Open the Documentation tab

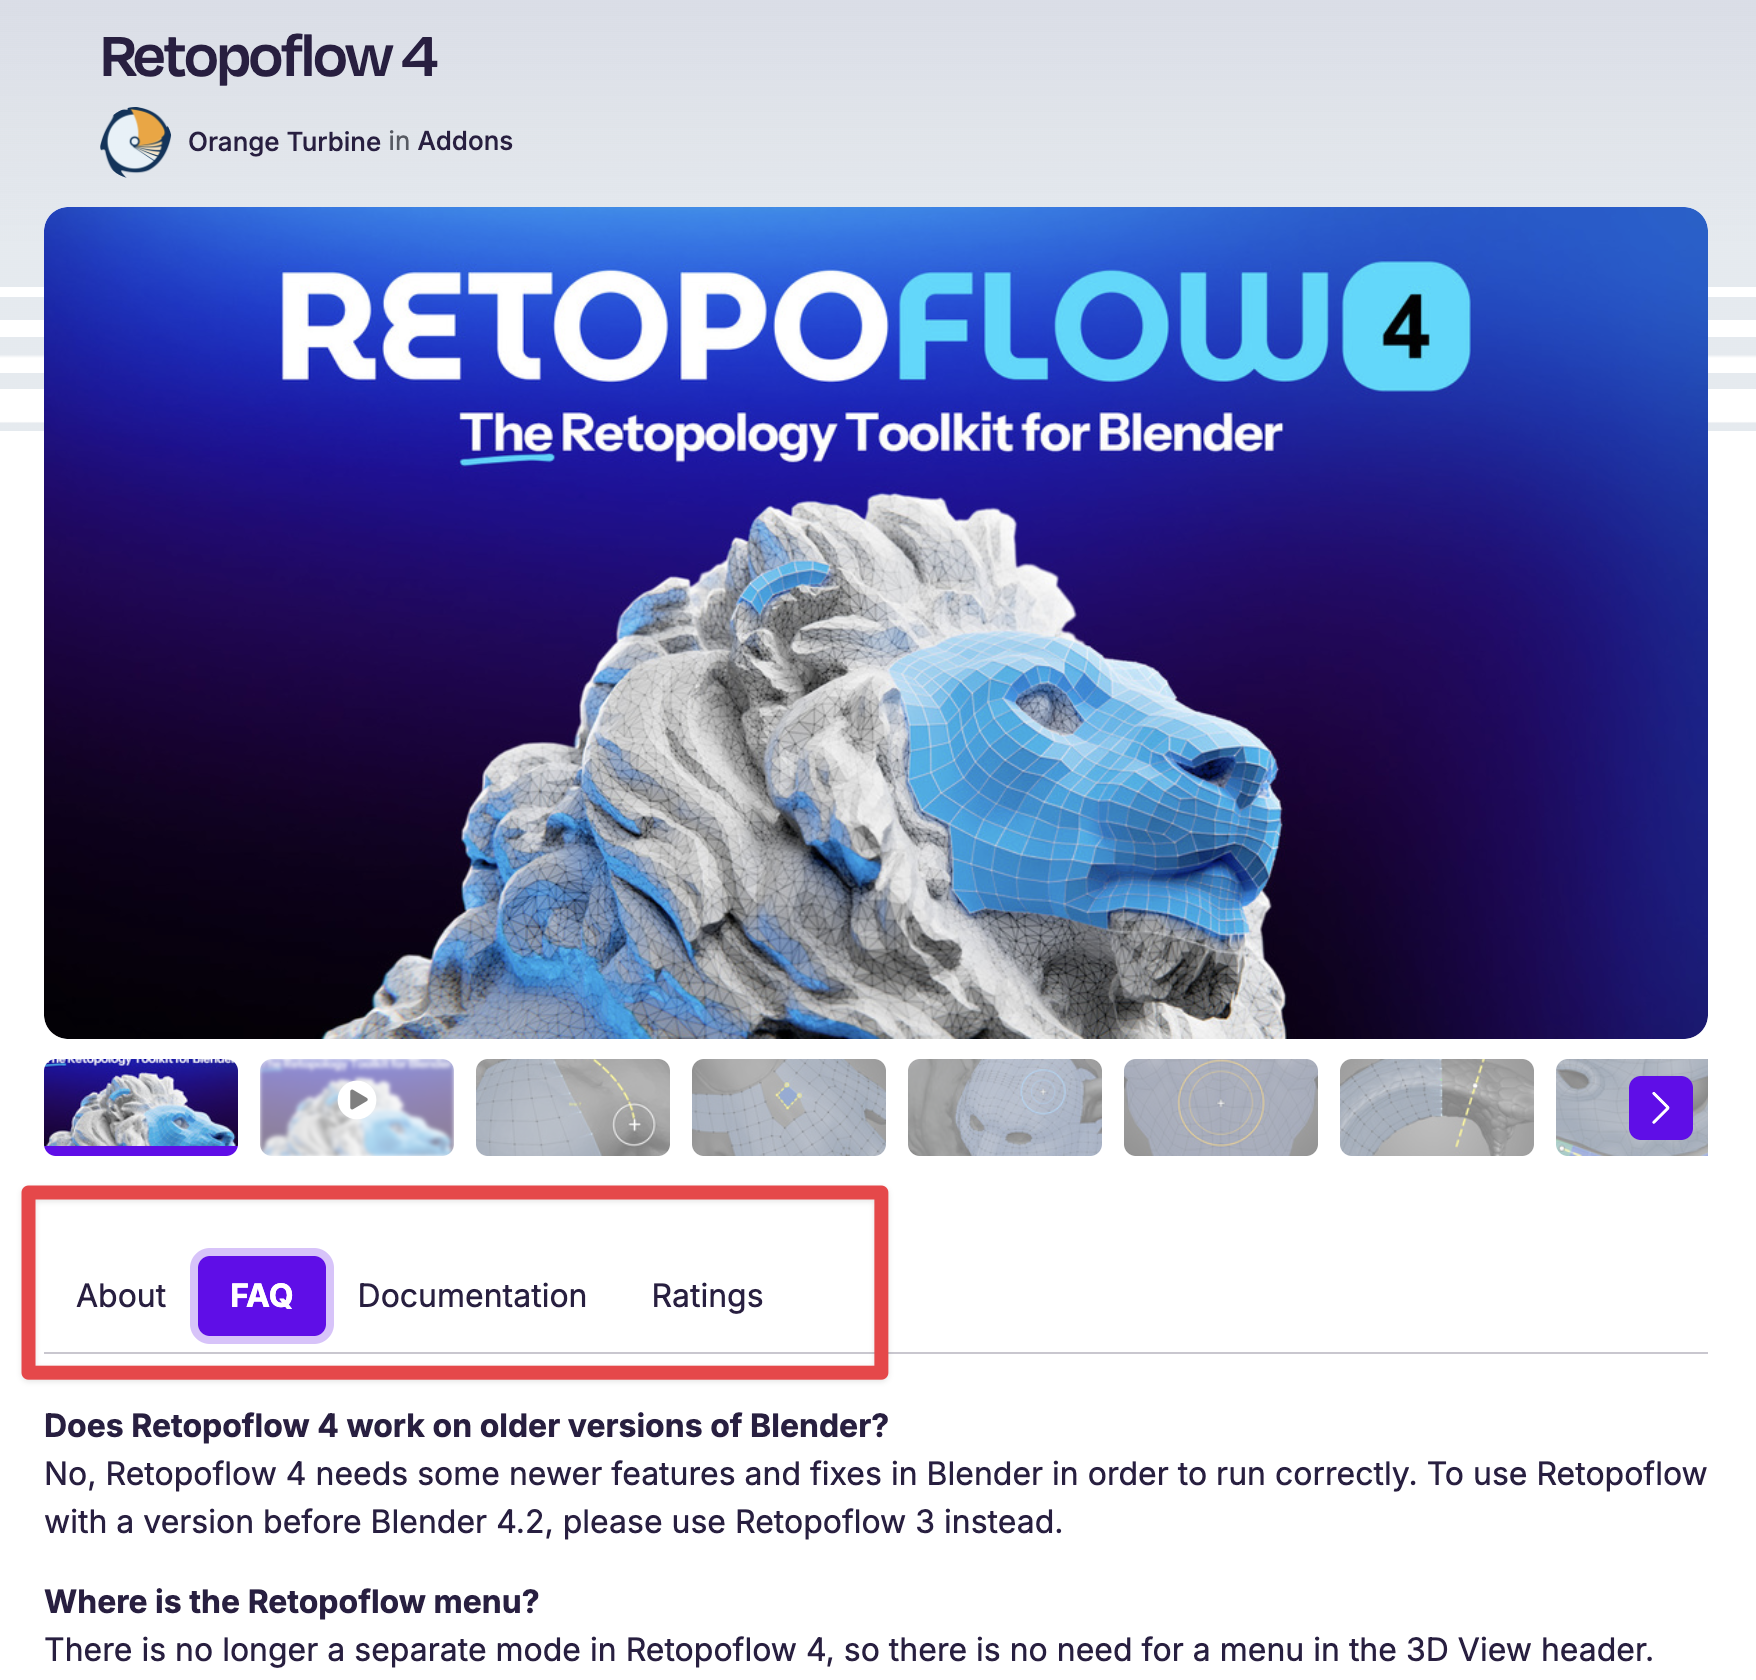(472, 1295)
